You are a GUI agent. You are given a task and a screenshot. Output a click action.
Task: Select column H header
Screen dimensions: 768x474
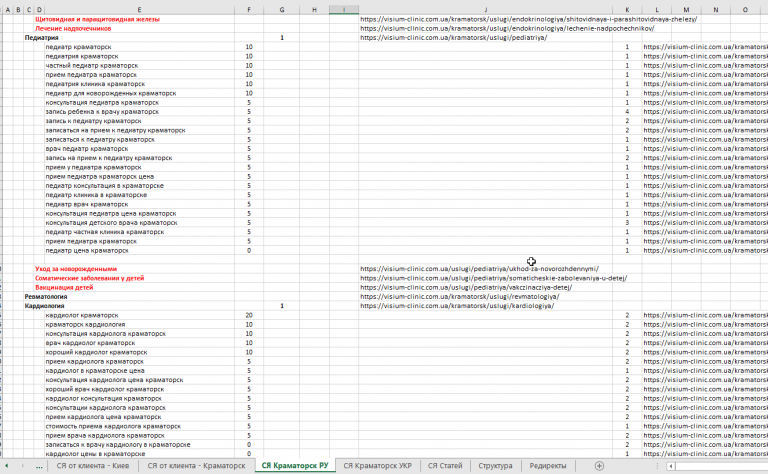coord(314,10)
